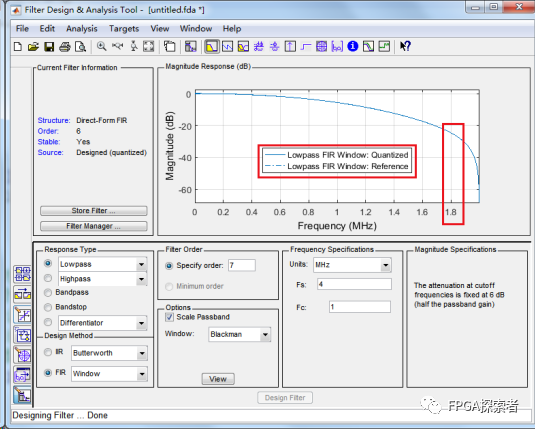Show Phase Delay plot
Image resolution: width=535 pixels, height=429 pixels.
click(275, 46)
